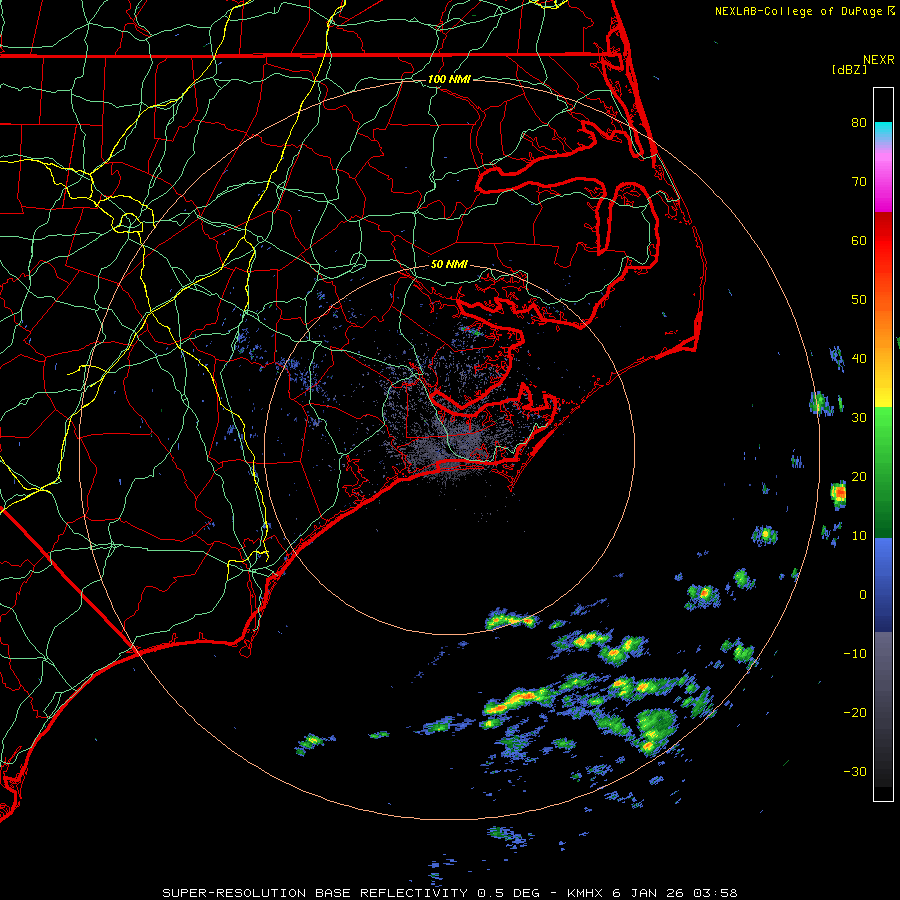The width and height of the screenshot is (900, 900).
Task: Click the 30 dBZ scale value
Action: tap(859, 417)
